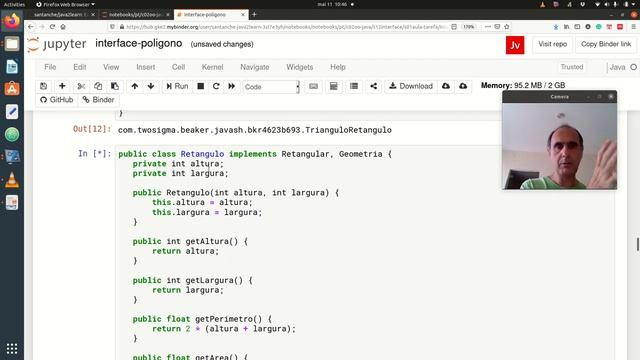Open the command palette keyboard icon
Screen dimensions: 640x360
[313, 86]
